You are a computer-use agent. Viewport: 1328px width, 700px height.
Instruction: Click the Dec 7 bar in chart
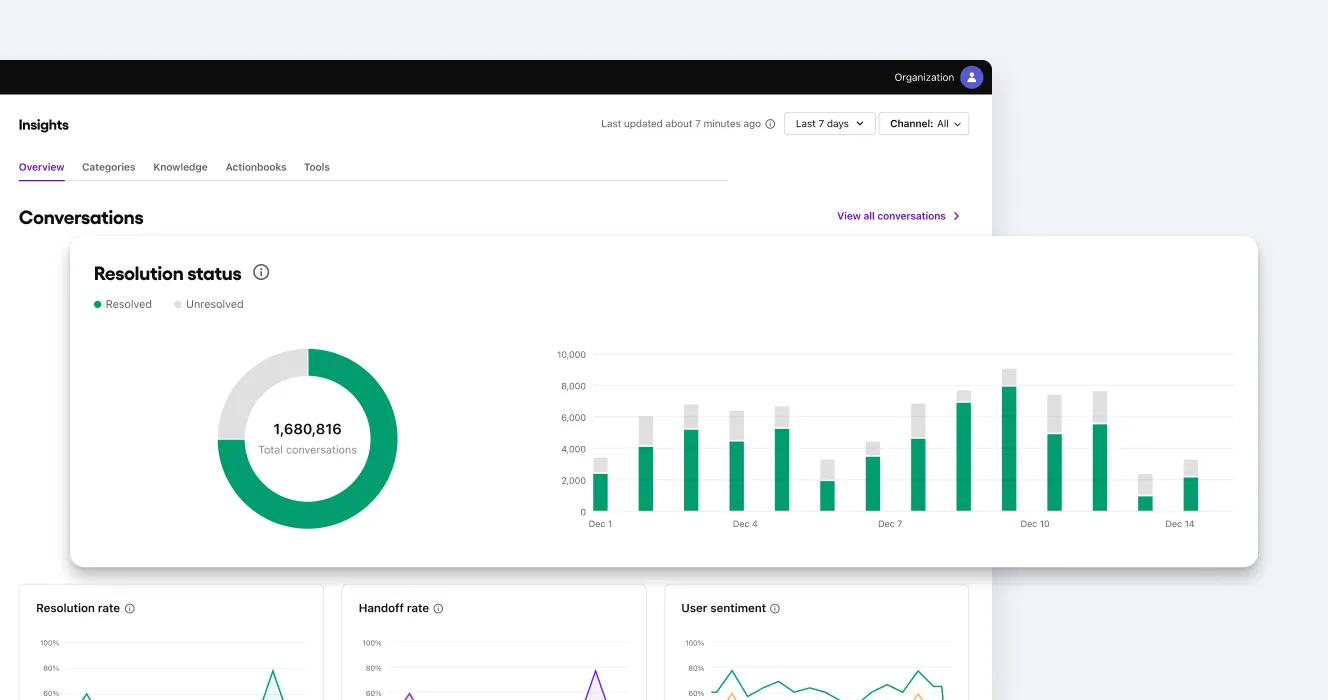pyautogui.click(x=873, y=477)
